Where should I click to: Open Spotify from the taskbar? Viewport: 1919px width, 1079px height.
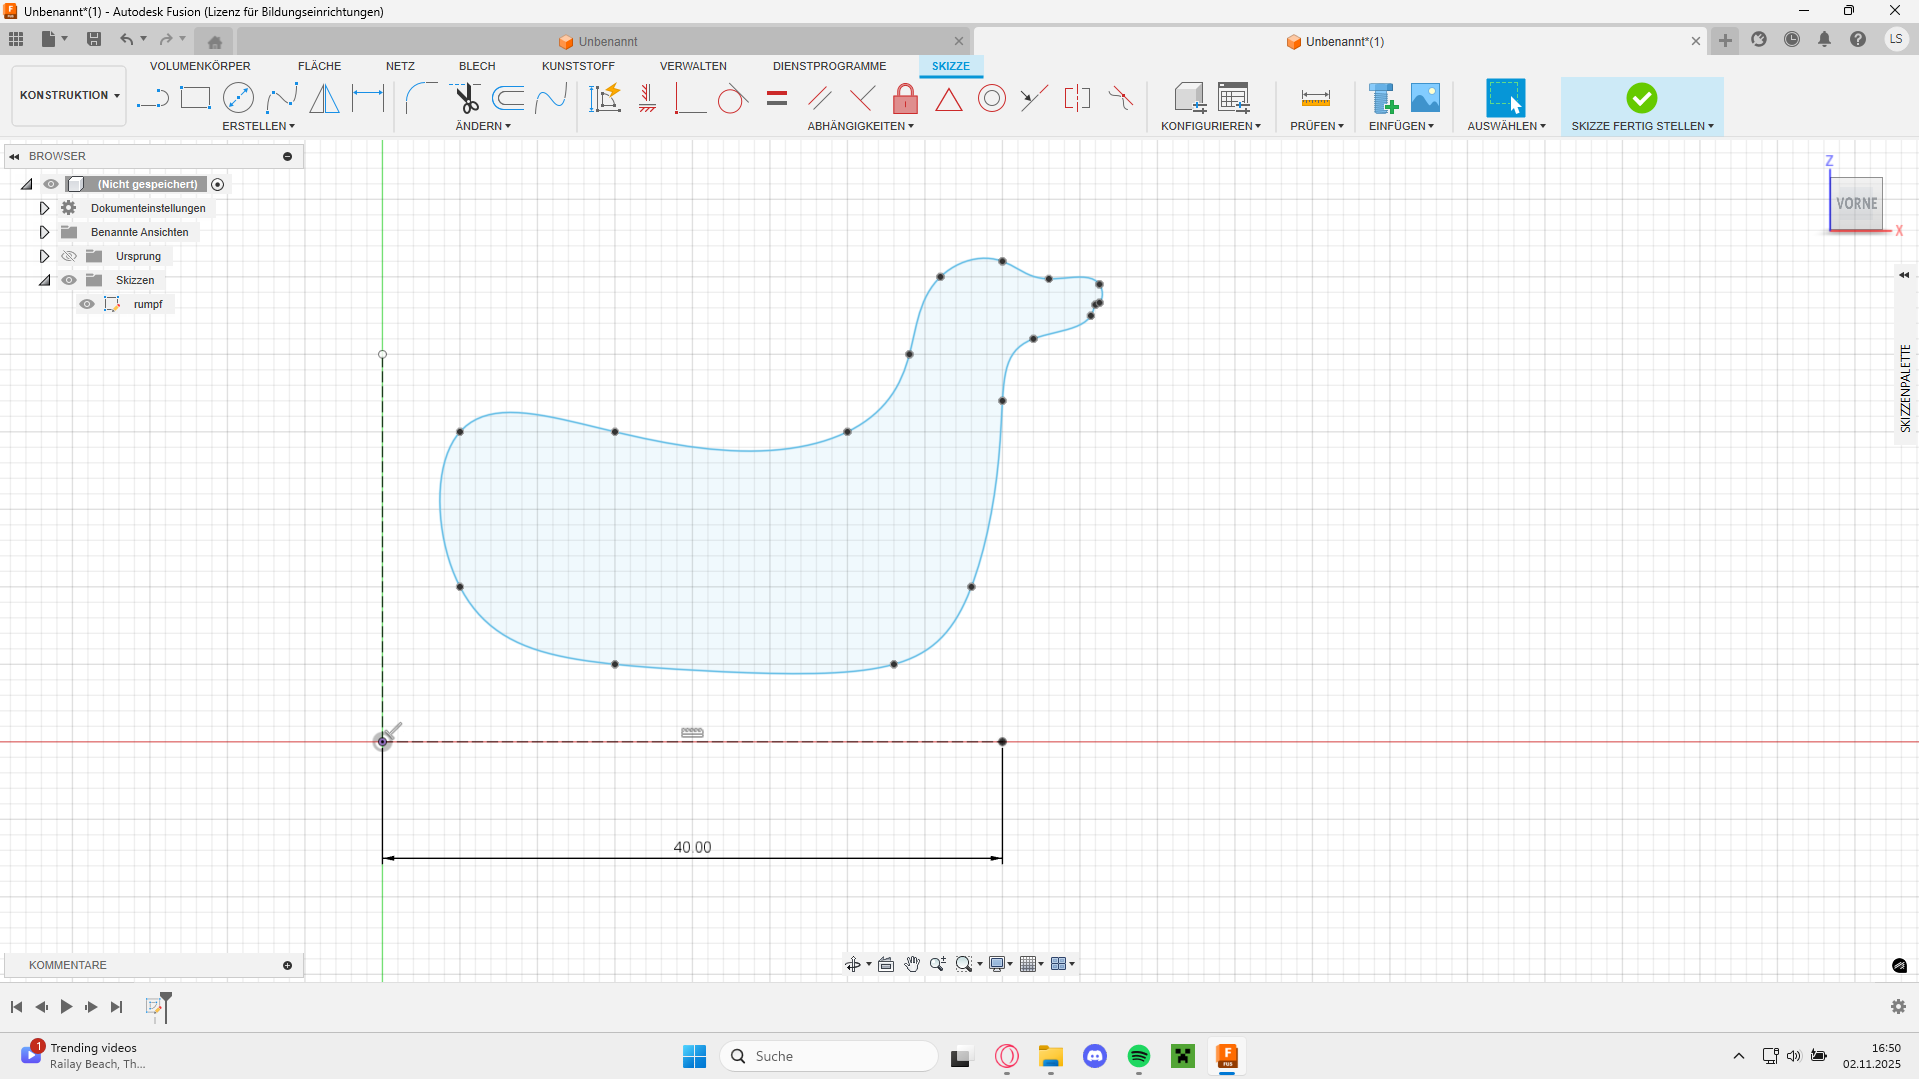[x=1138, y=1056]
